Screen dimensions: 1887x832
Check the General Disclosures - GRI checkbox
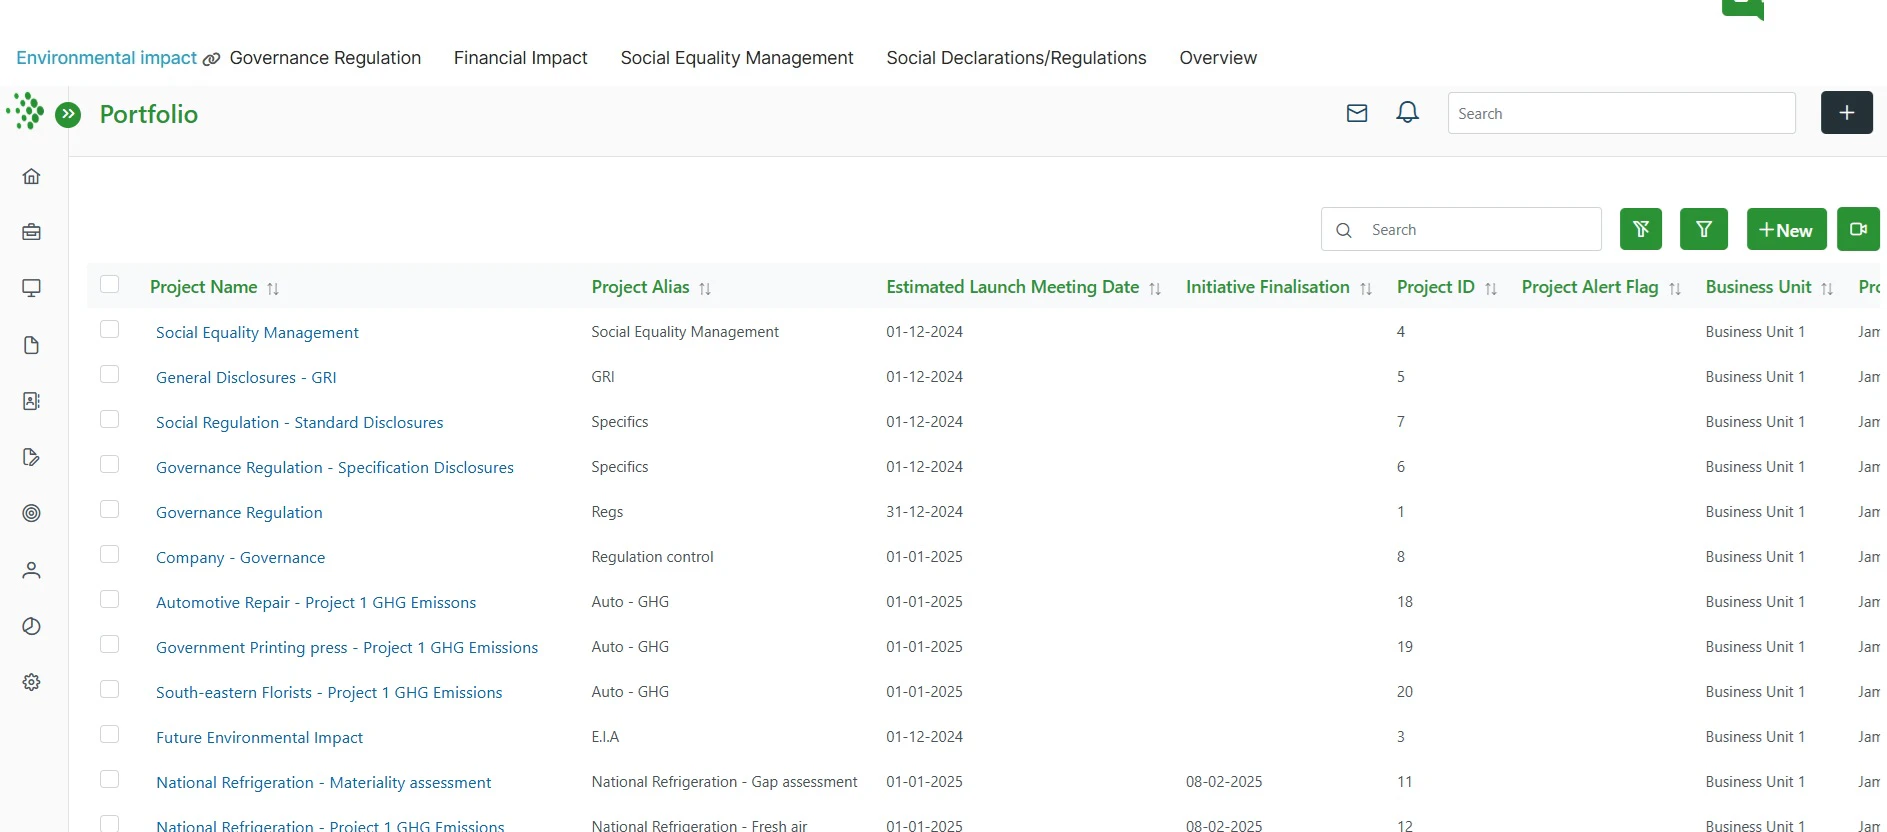110,374
